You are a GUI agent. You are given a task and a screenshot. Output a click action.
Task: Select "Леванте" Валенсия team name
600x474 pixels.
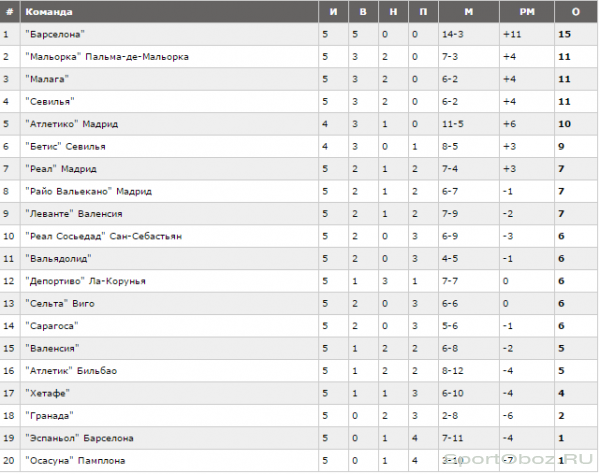point(74,213)
